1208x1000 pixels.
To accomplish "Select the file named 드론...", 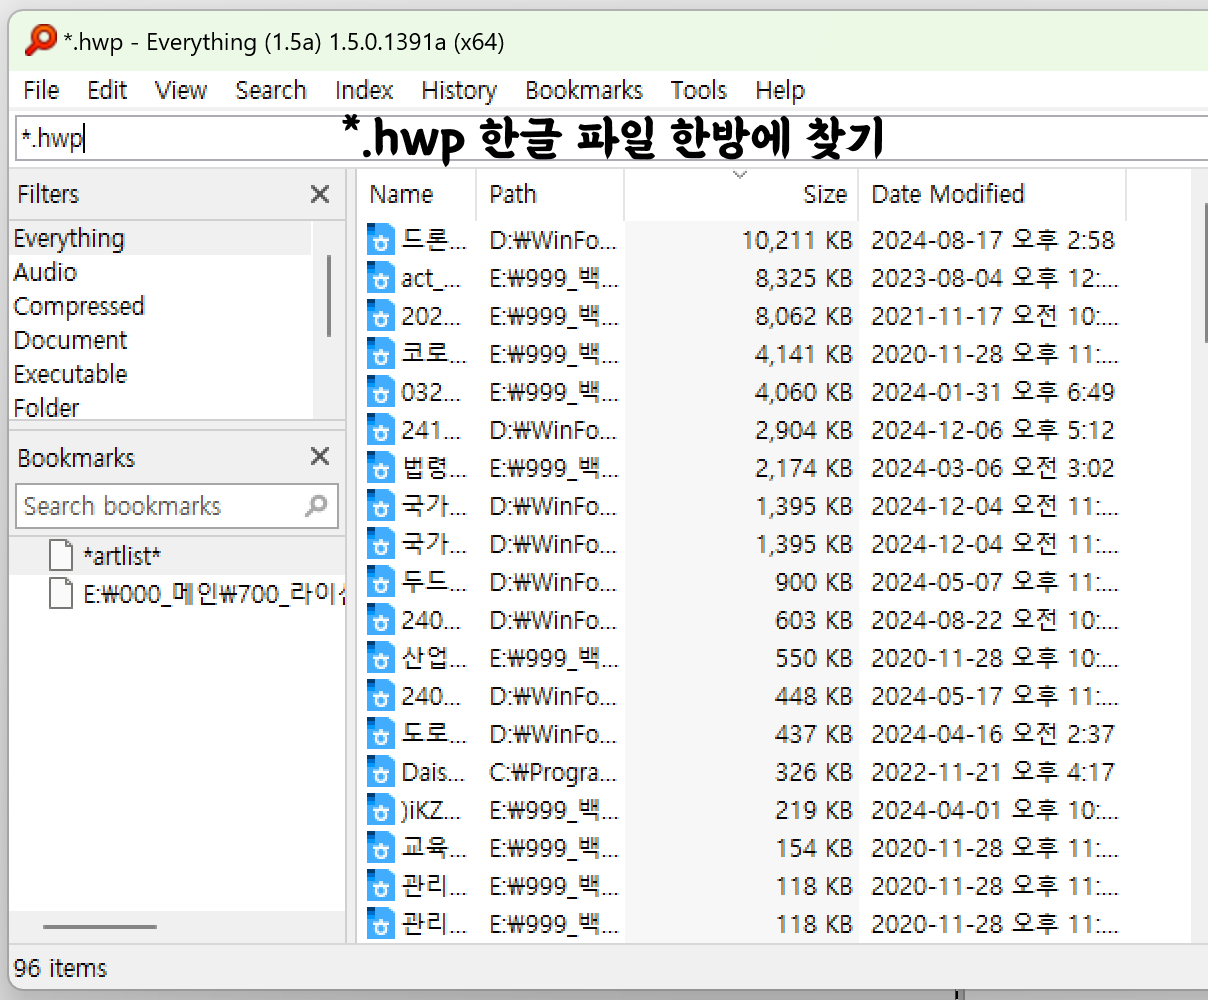I will 434,240.
